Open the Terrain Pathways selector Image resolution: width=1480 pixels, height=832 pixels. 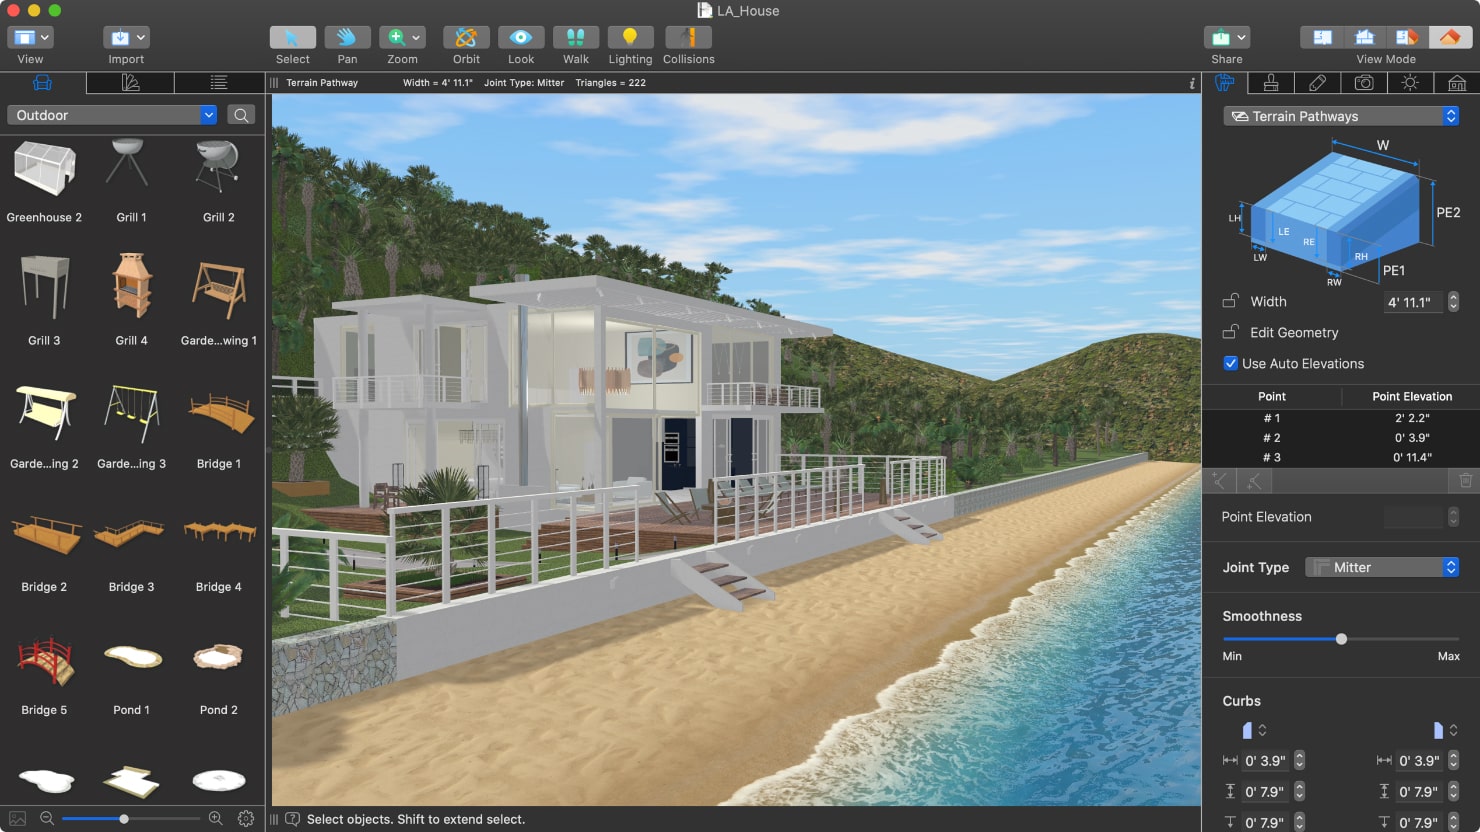1341,116
